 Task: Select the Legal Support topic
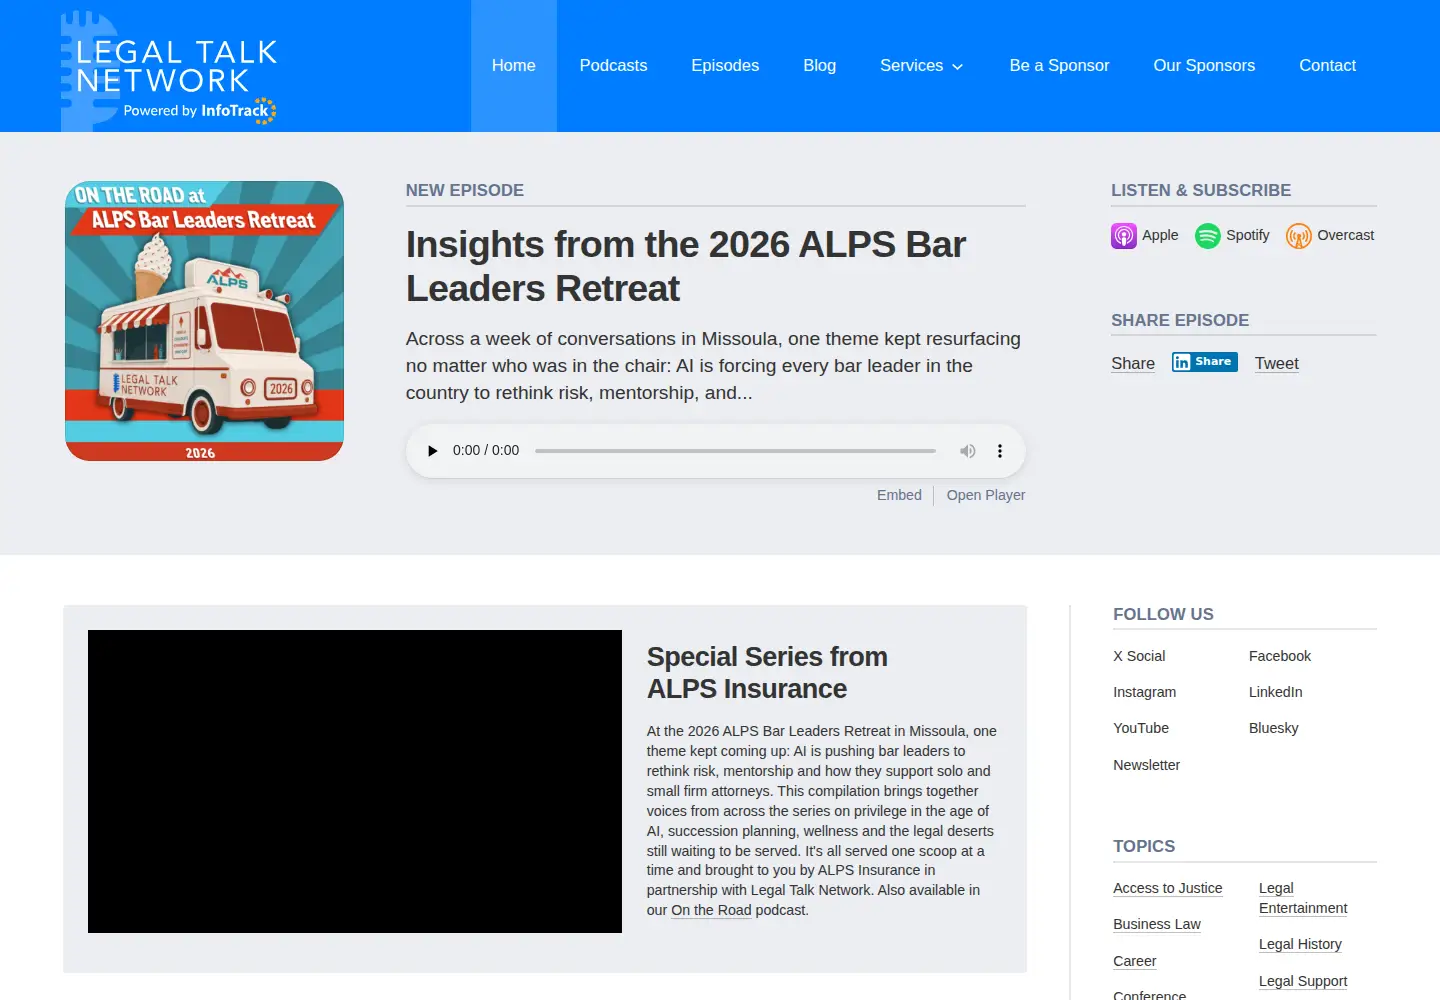click(1303, 981)
